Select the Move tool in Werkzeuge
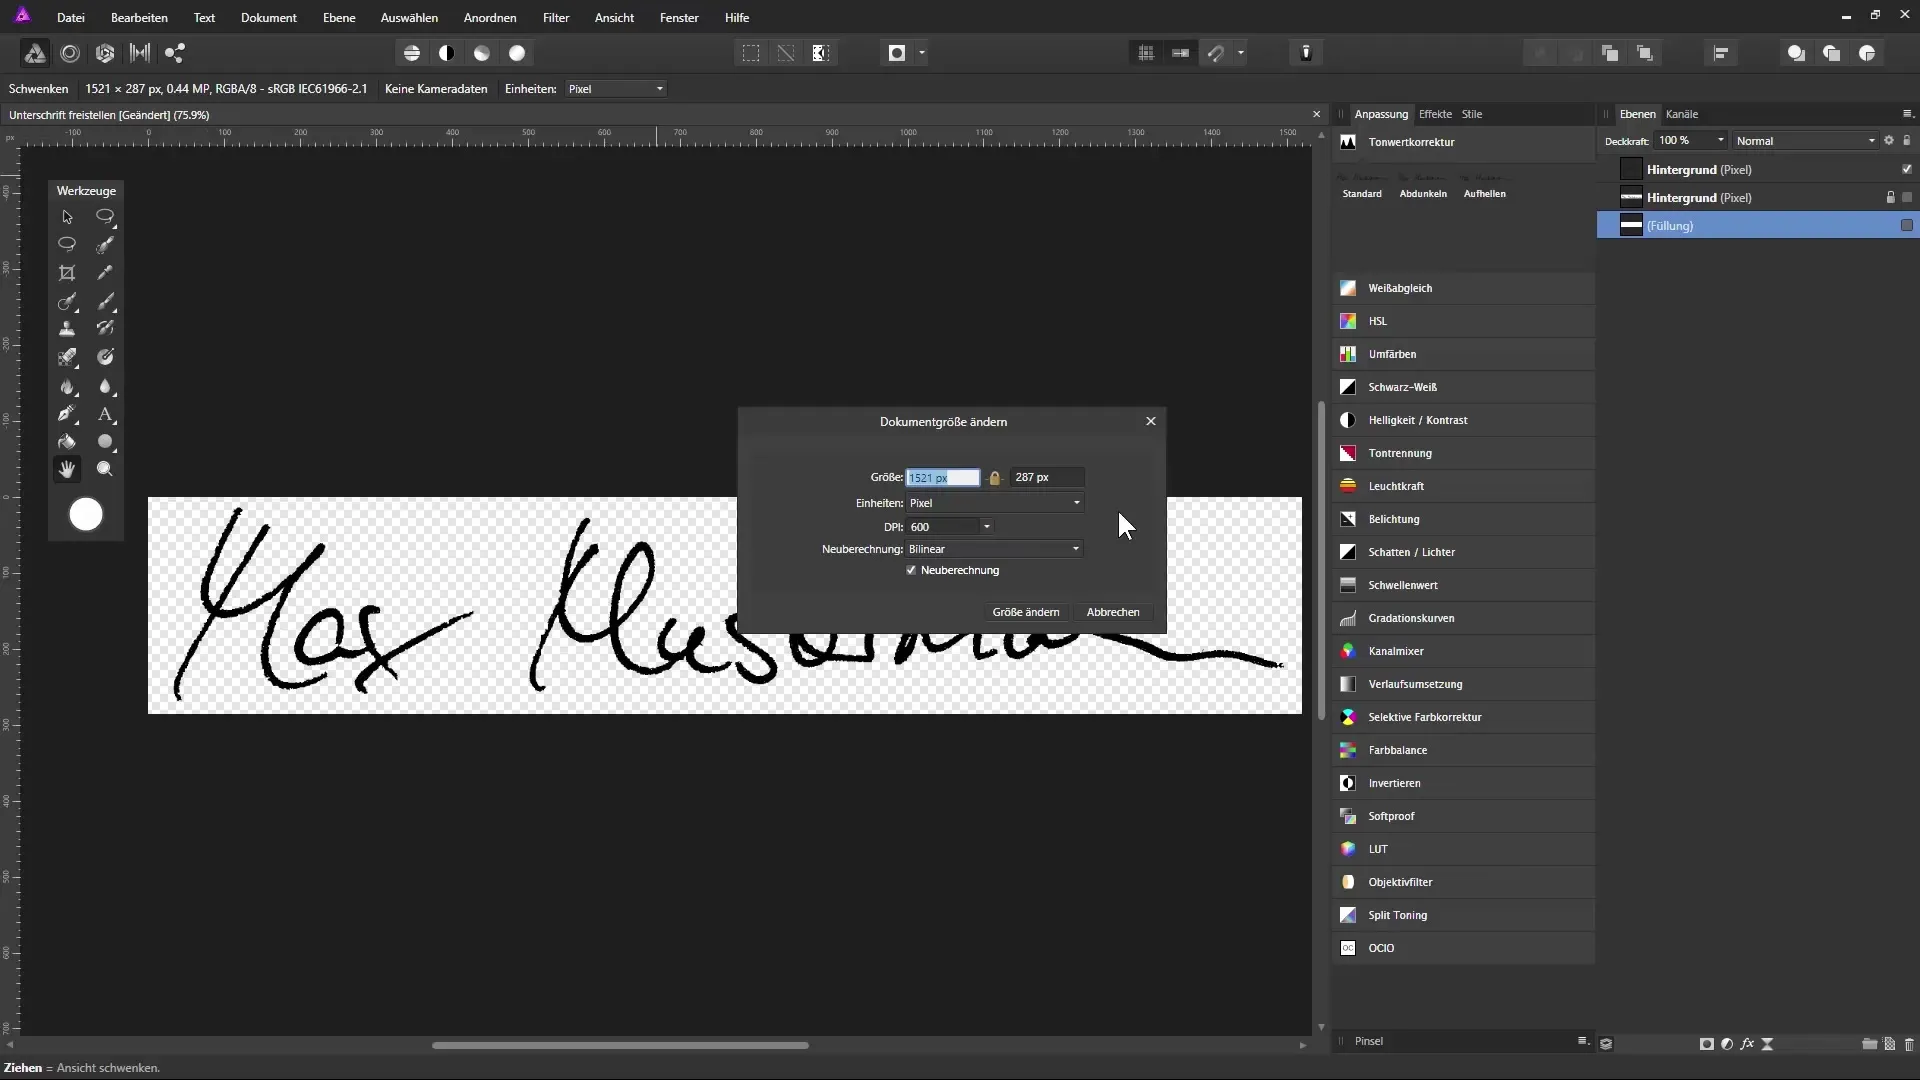The width and height of the screenshot is (1920, 1080). [x=67, y=217]
